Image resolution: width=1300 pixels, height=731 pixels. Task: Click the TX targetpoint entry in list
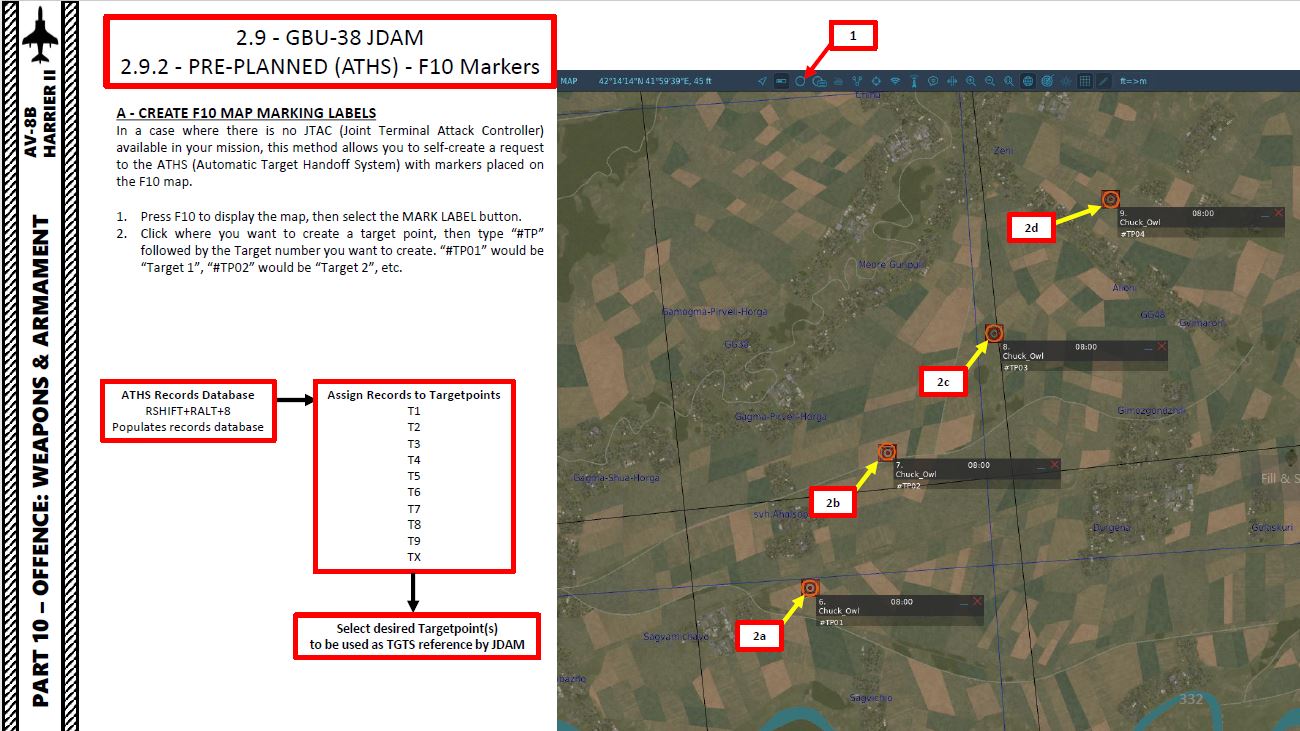414,557
